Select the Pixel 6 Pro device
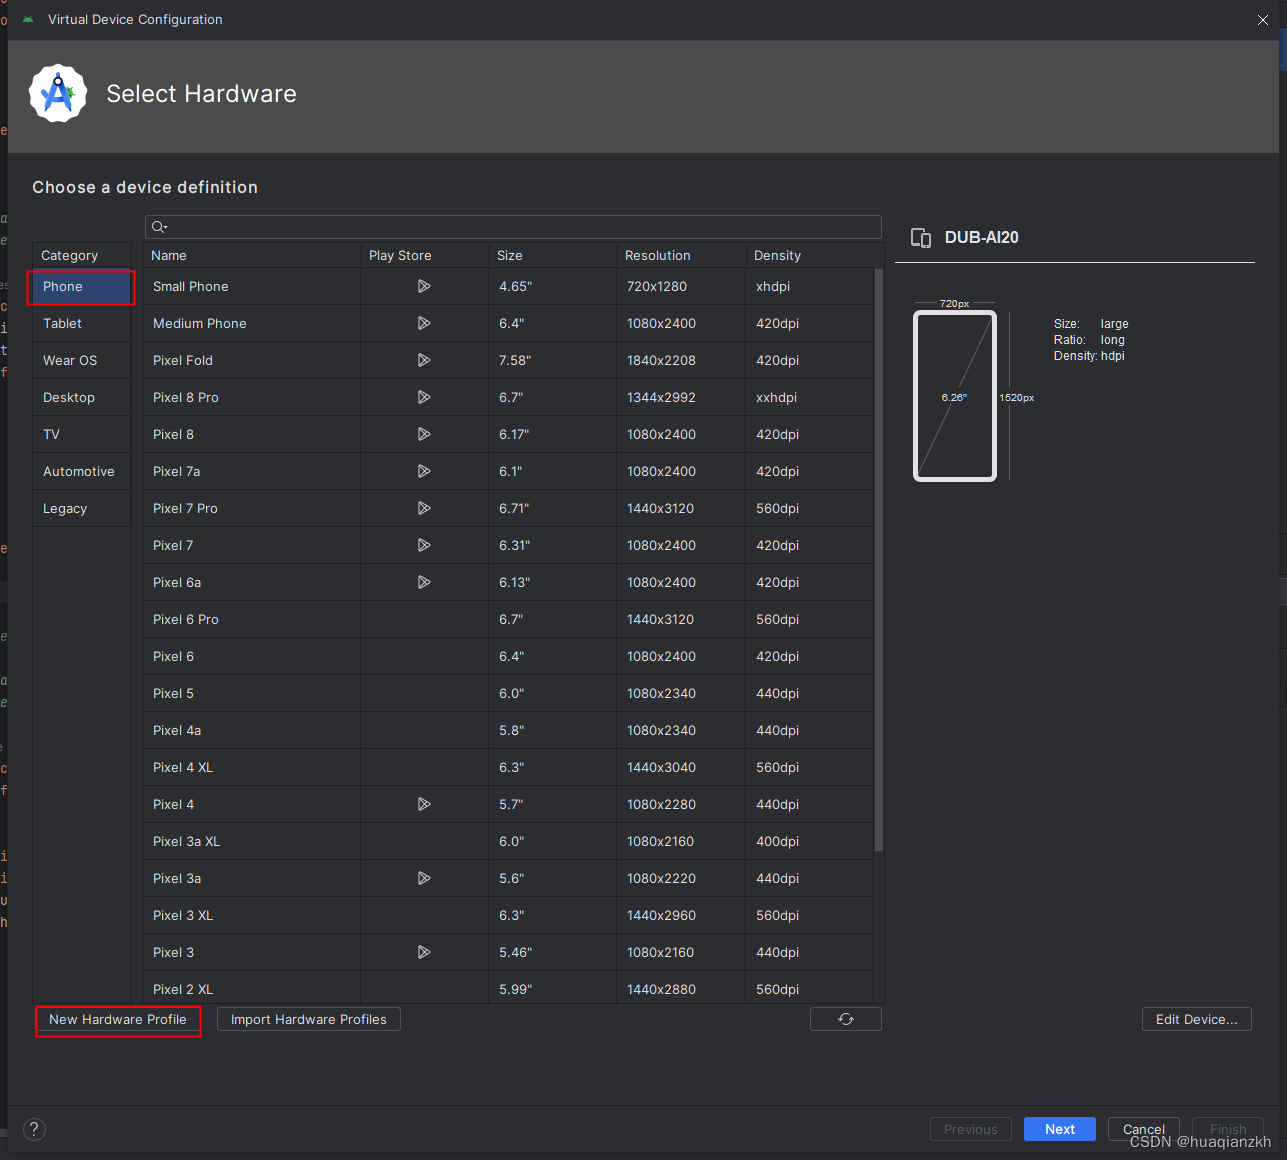 click(508, 619)
